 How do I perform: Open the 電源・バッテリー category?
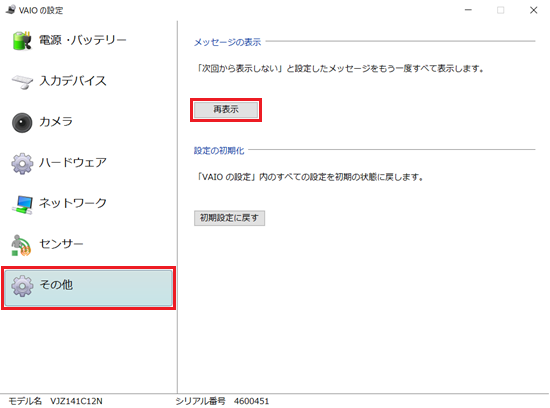click(82, 40)
